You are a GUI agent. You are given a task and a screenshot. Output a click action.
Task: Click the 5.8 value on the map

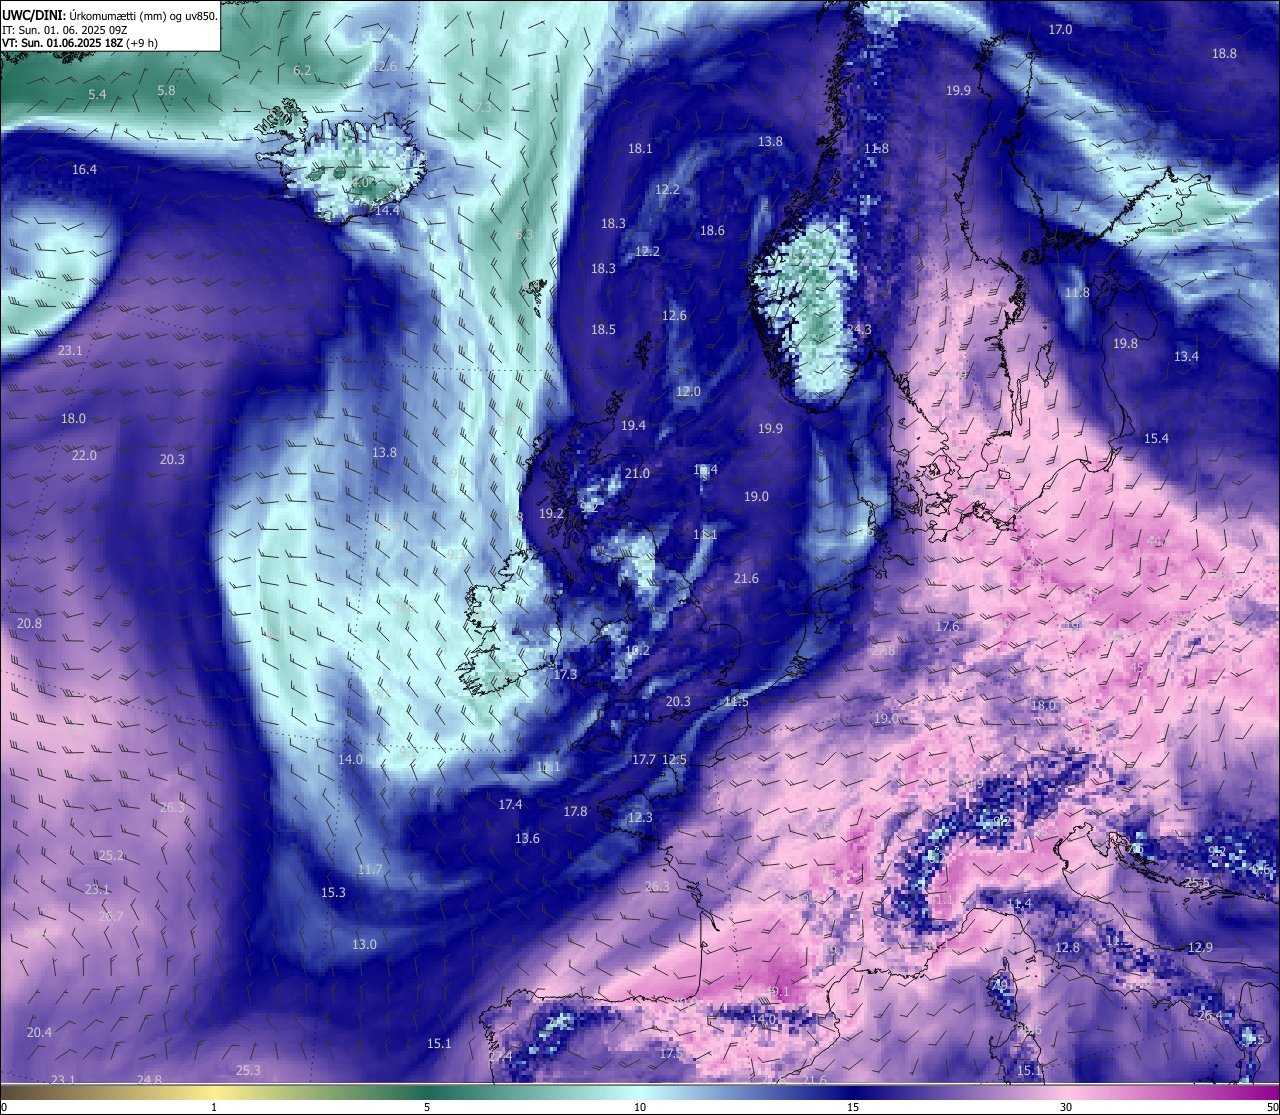(166, 91)
